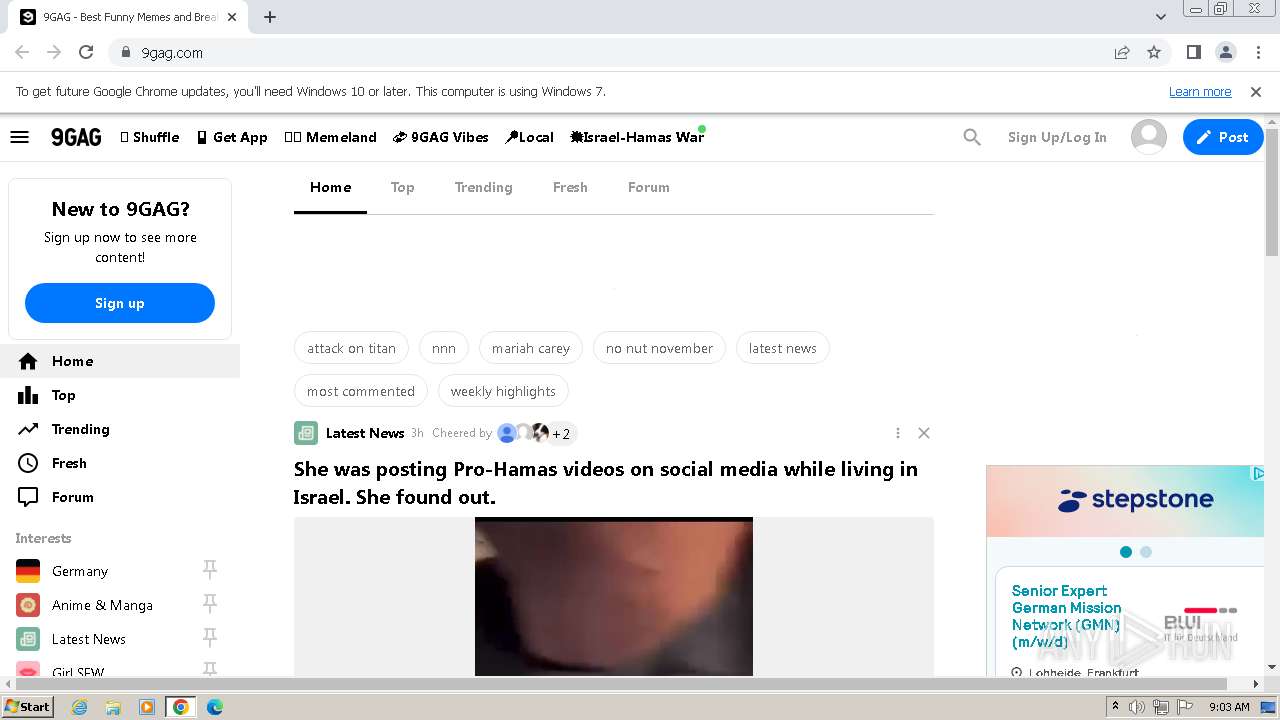Screen dimensions: 1280x720
Task: Click the sidebar Forum speech-bubble icon
Action: pos(28,497)
